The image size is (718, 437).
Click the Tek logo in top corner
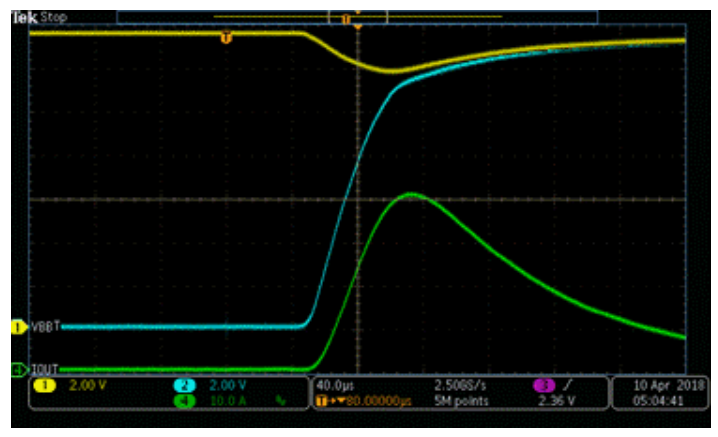coord(24,17)
